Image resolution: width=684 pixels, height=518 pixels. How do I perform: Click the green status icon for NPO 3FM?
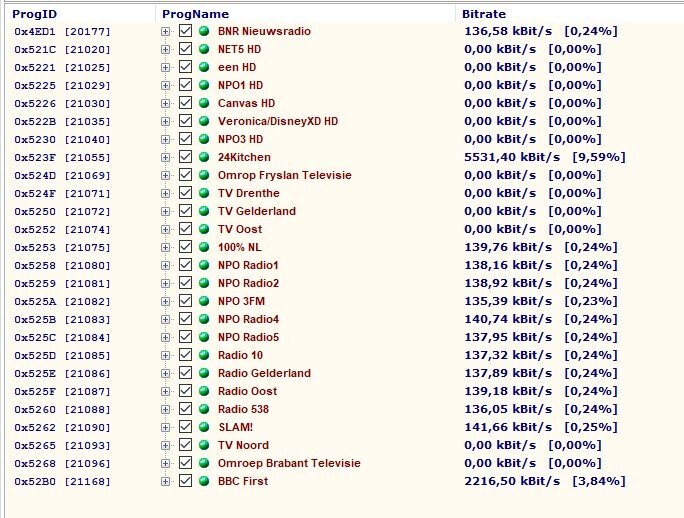tap(204, 301)
